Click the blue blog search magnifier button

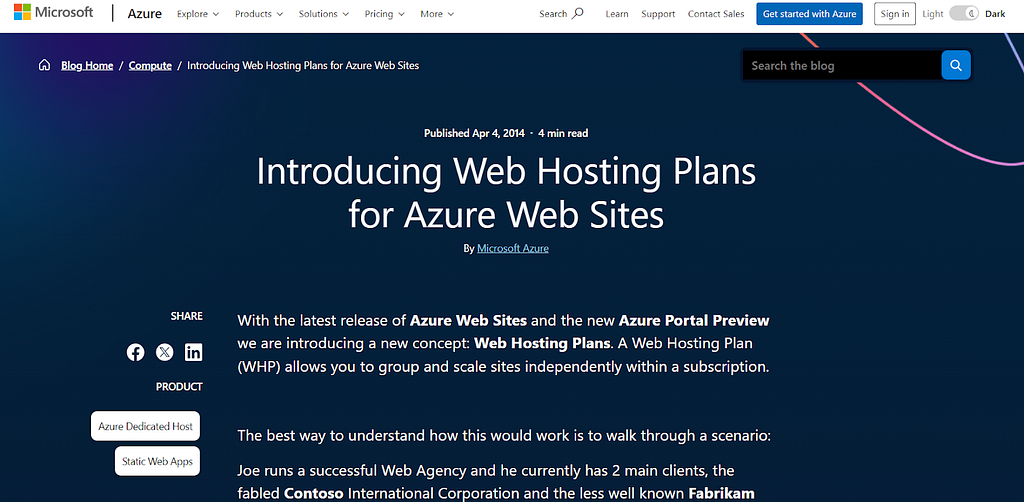[x=956, y=65]
